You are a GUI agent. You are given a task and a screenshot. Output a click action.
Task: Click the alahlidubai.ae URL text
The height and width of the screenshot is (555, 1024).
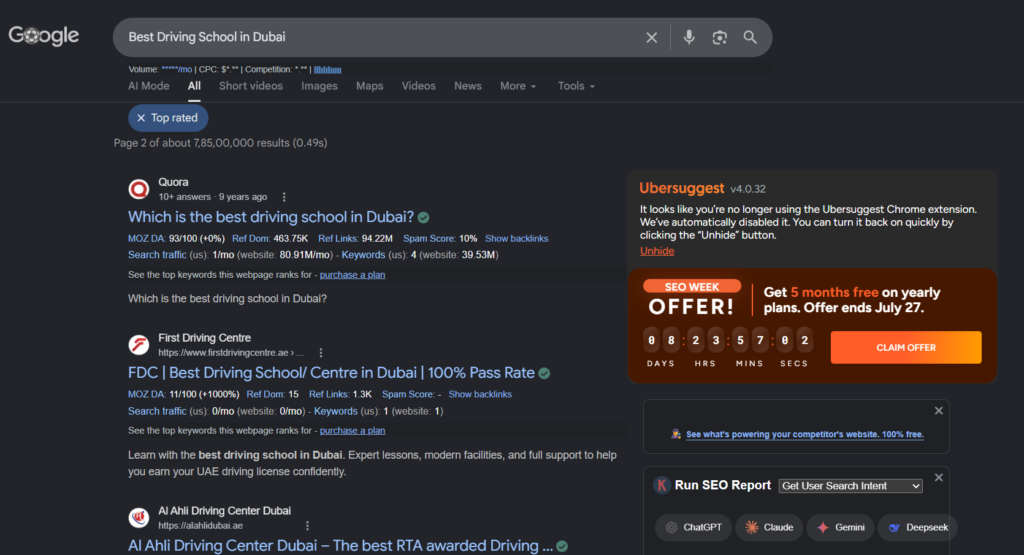[200, 526]
